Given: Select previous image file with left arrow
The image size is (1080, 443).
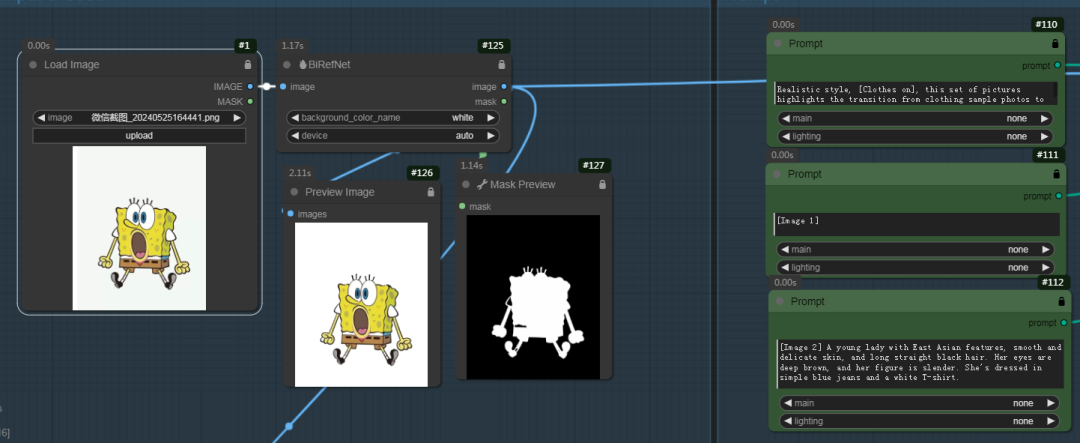Looking at the screenshot, I should (x=41, y=118).
